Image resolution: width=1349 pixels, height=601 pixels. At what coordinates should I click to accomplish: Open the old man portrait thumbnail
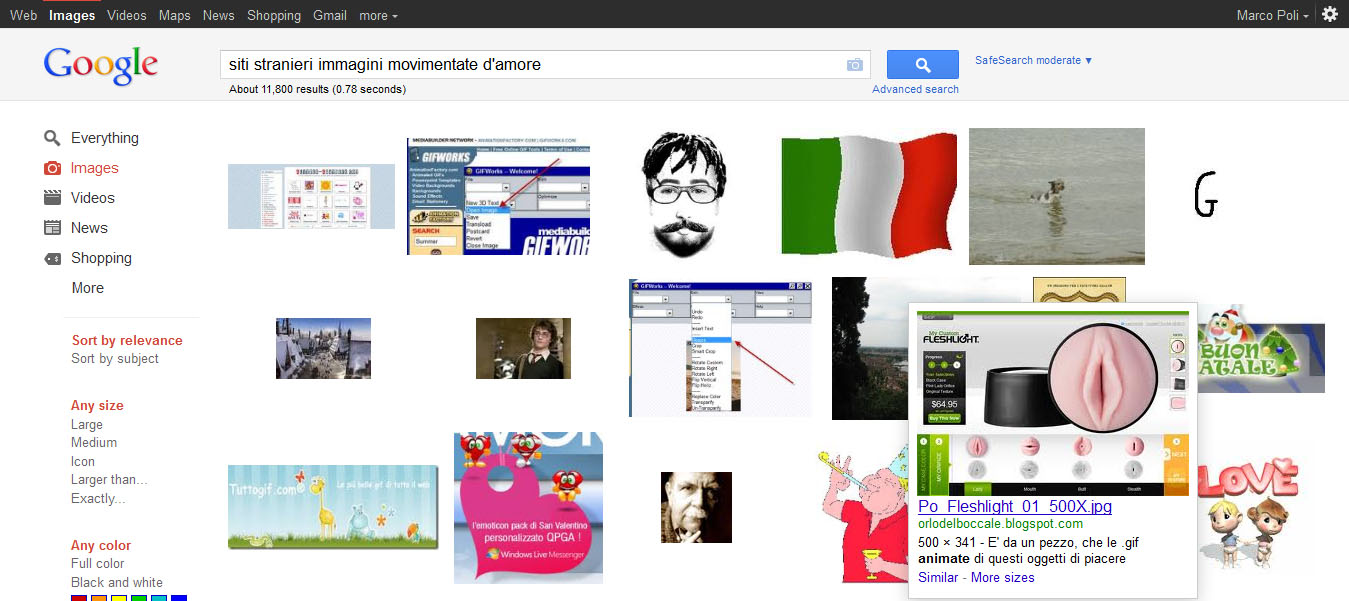coord(696,507)
